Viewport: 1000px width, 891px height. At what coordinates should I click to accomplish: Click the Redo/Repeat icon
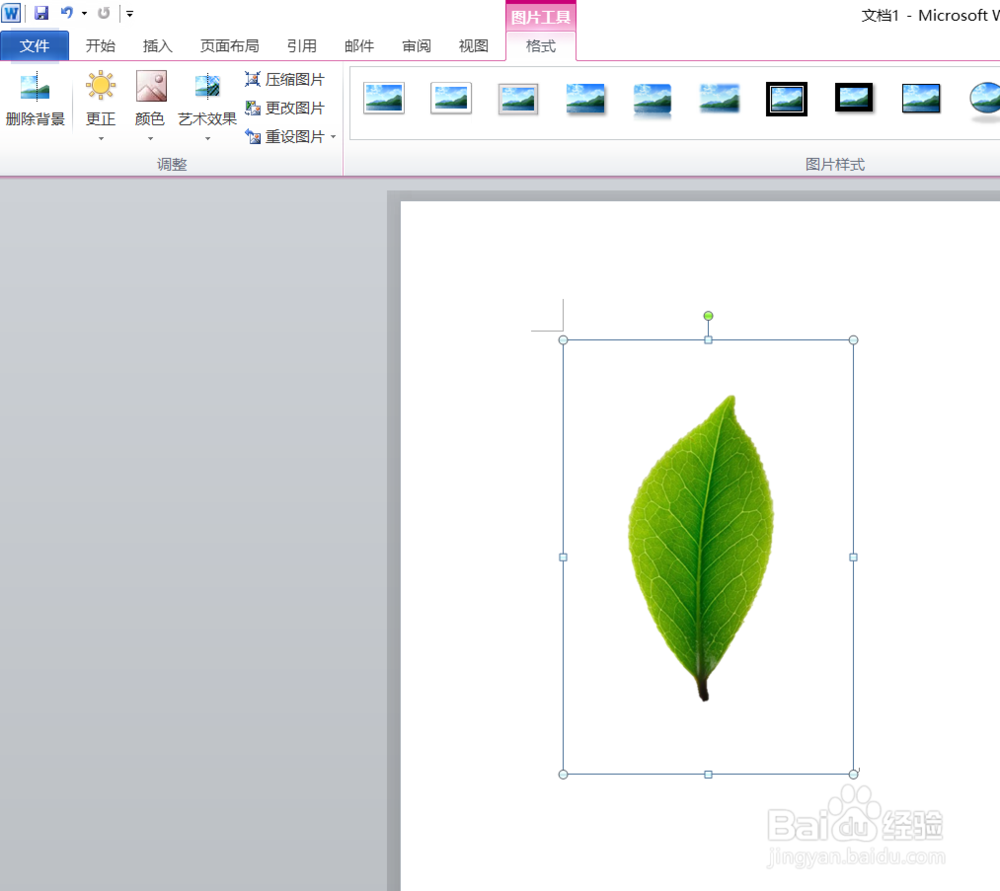(103, 13)
